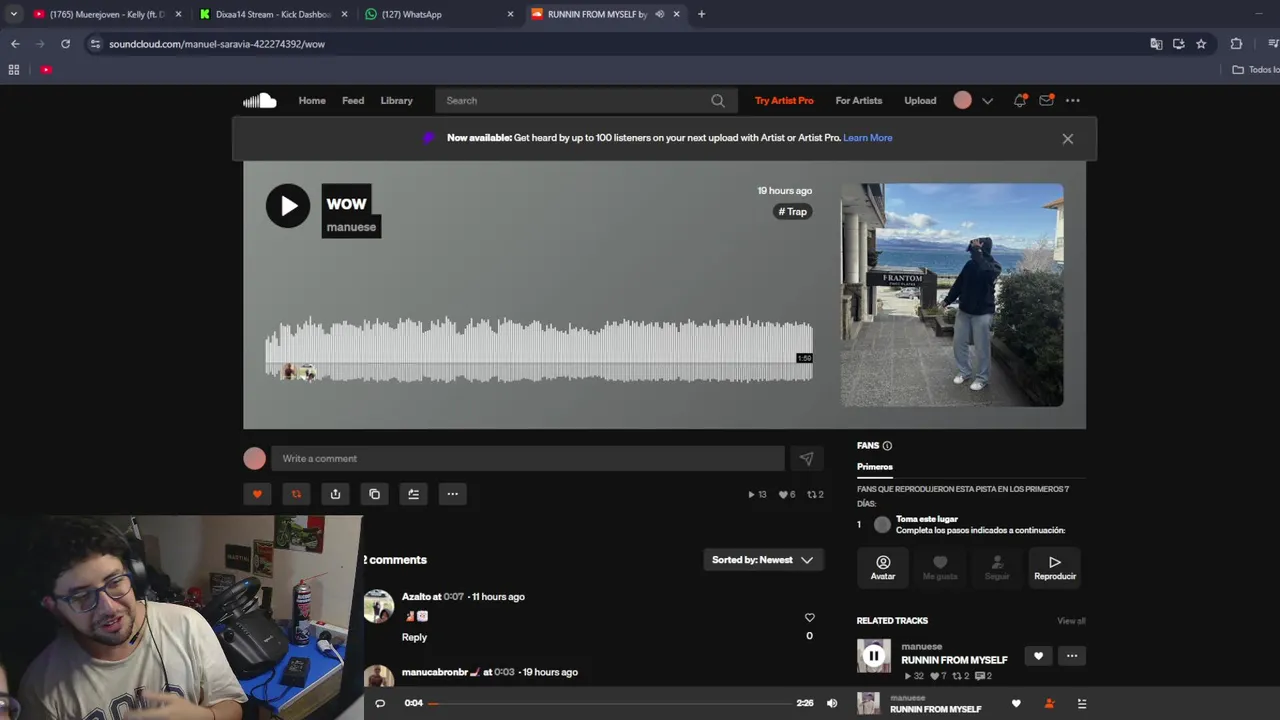Open the browser extensions puzzle icon

click(1236, 44)
